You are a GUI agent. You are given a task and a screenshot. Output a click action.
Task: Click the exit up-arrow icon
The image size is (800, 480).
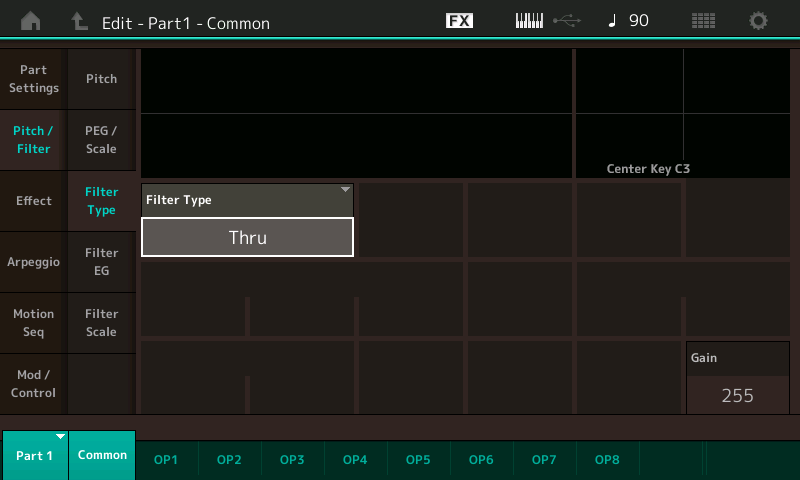(79, 21)
